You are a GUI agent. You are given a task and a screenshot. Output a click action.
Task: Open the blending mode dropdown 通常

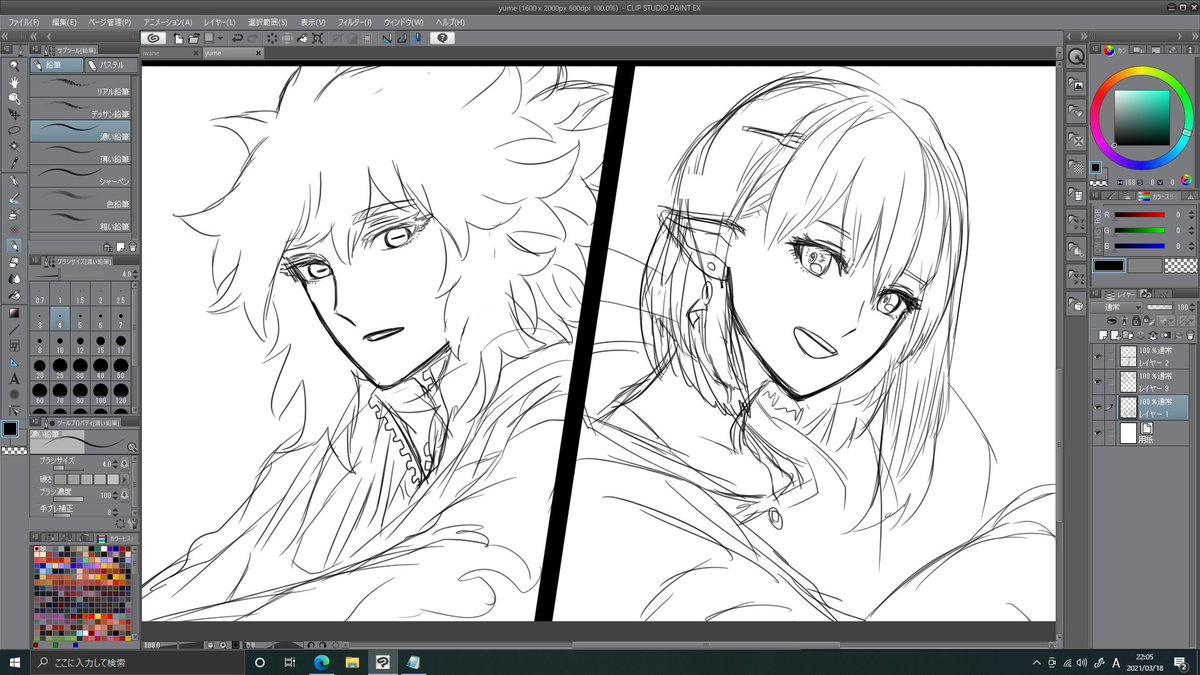(x=1117, y=307)
